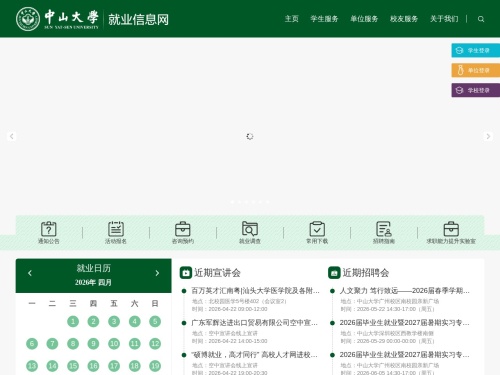Select April 8 on the calendar
Viewport: 500px width, 375px height.
pyautogui.click(x=73, y=344)
